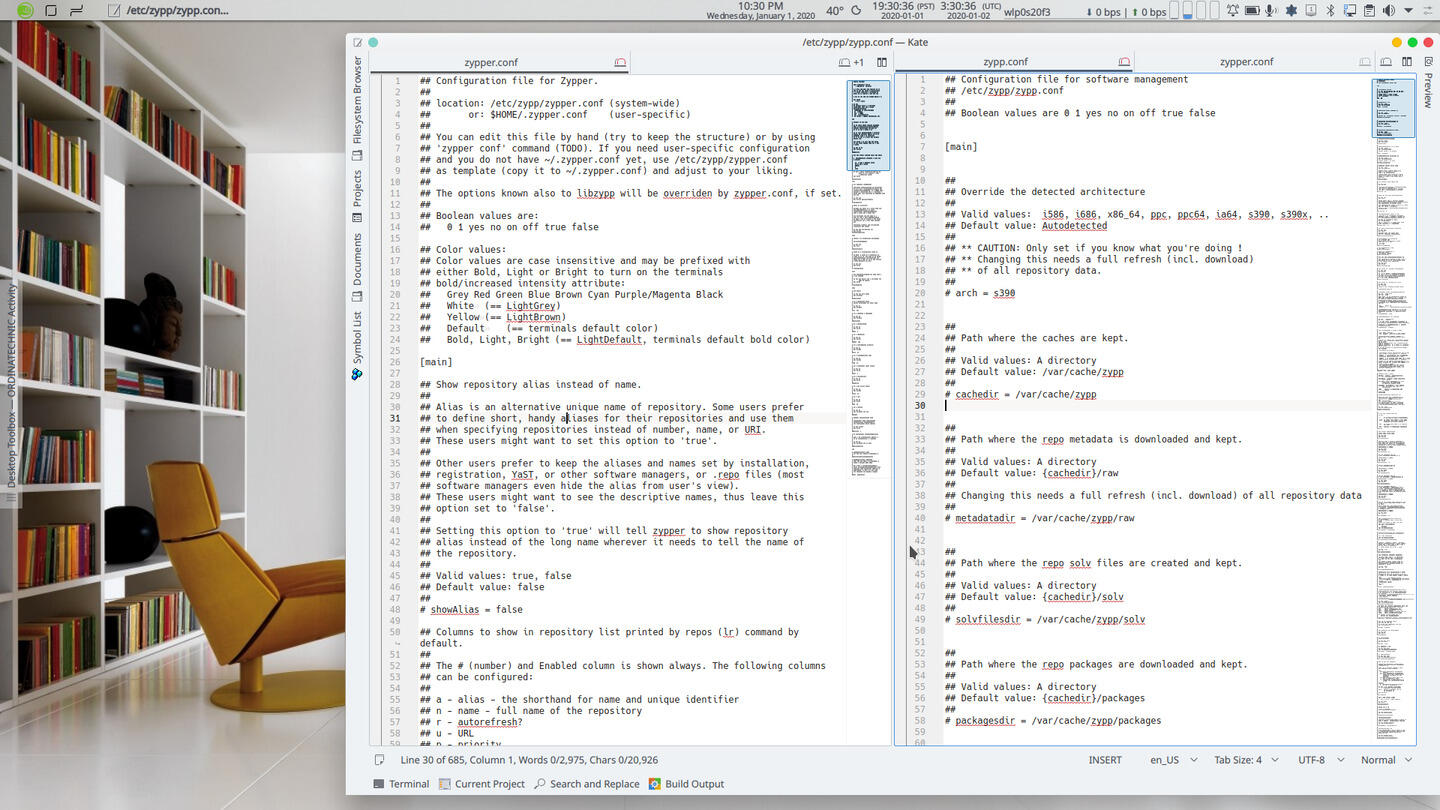
Task: Click the Kate window menu icon in the title bar
Action: pos(358,42)
